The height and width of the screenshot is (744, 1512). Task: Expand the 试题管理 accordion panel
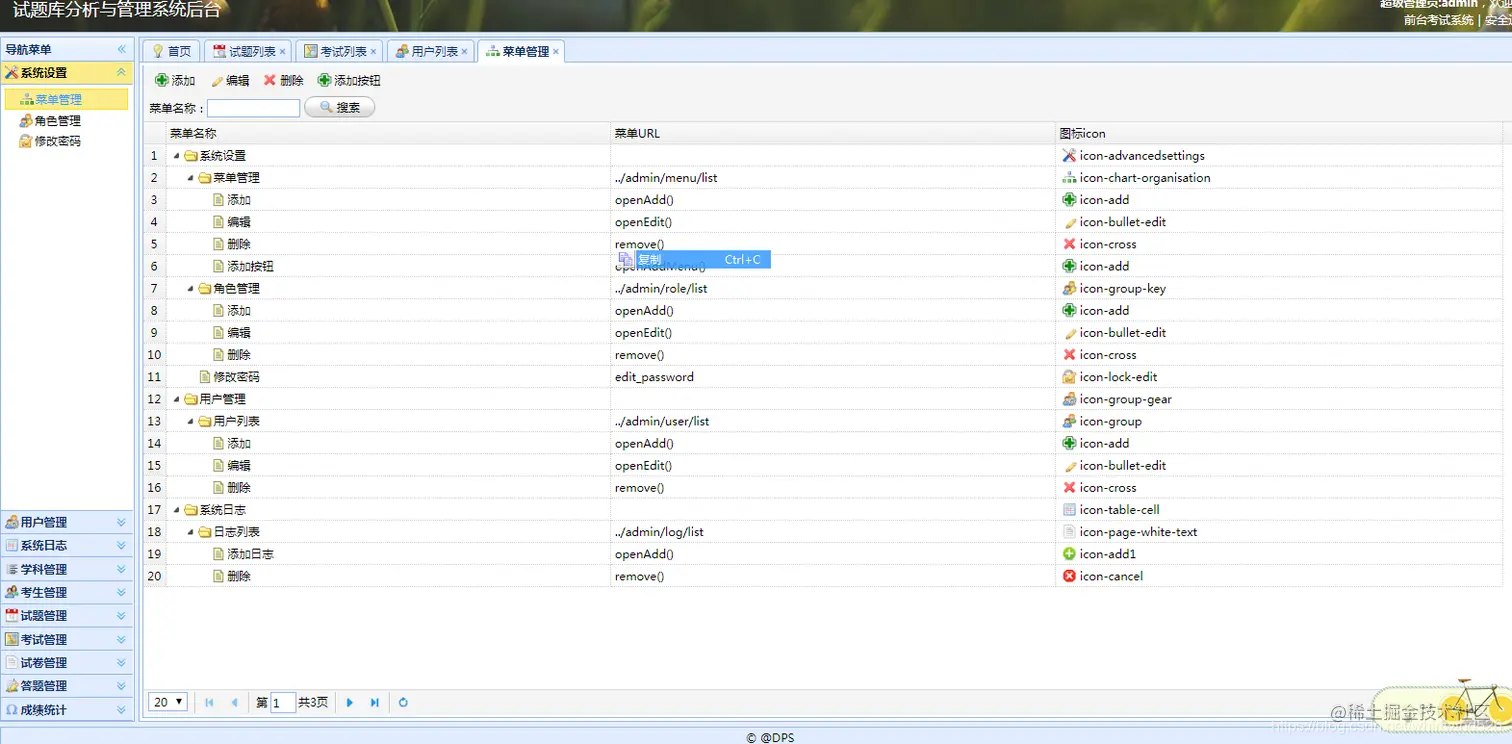point(66,616)
